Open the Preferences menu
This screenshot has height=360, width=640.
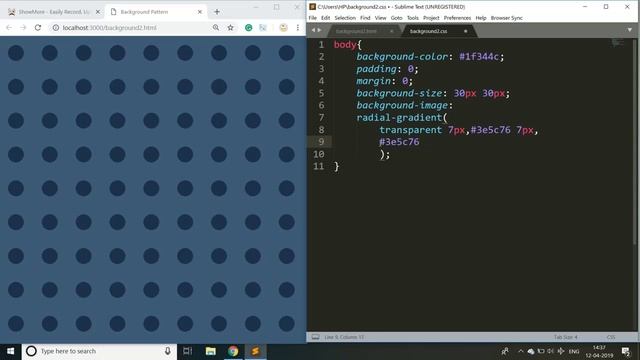point(457,18)
